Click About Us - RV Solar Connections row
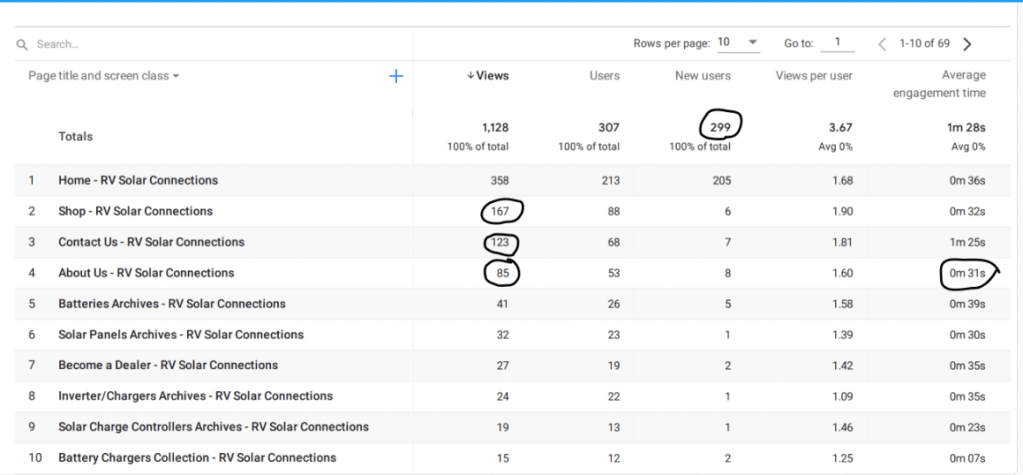1023x475 pixels. pyautogui.click(x=146, y=273)
